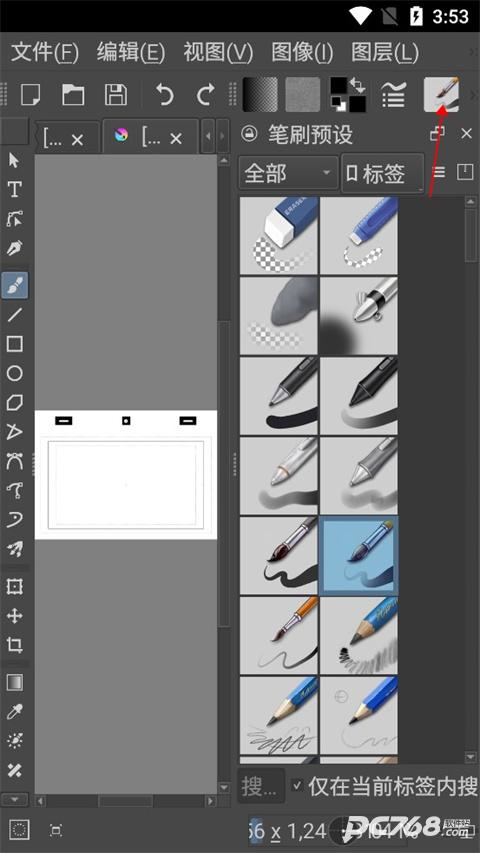Select the Freehand Brush tool

[x=15, y=285]
